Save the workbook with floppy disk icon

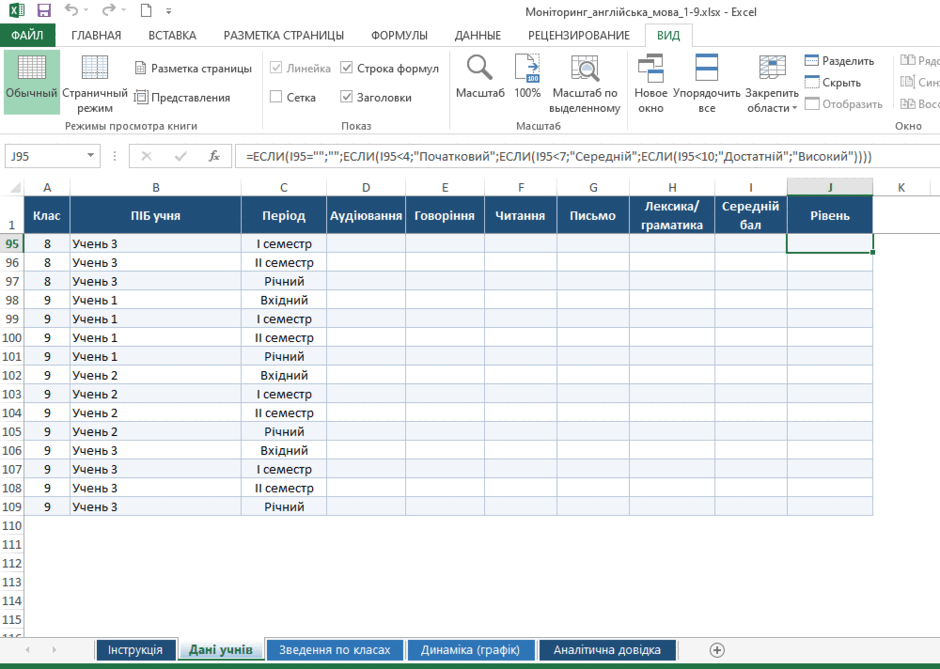click(44, 11)
